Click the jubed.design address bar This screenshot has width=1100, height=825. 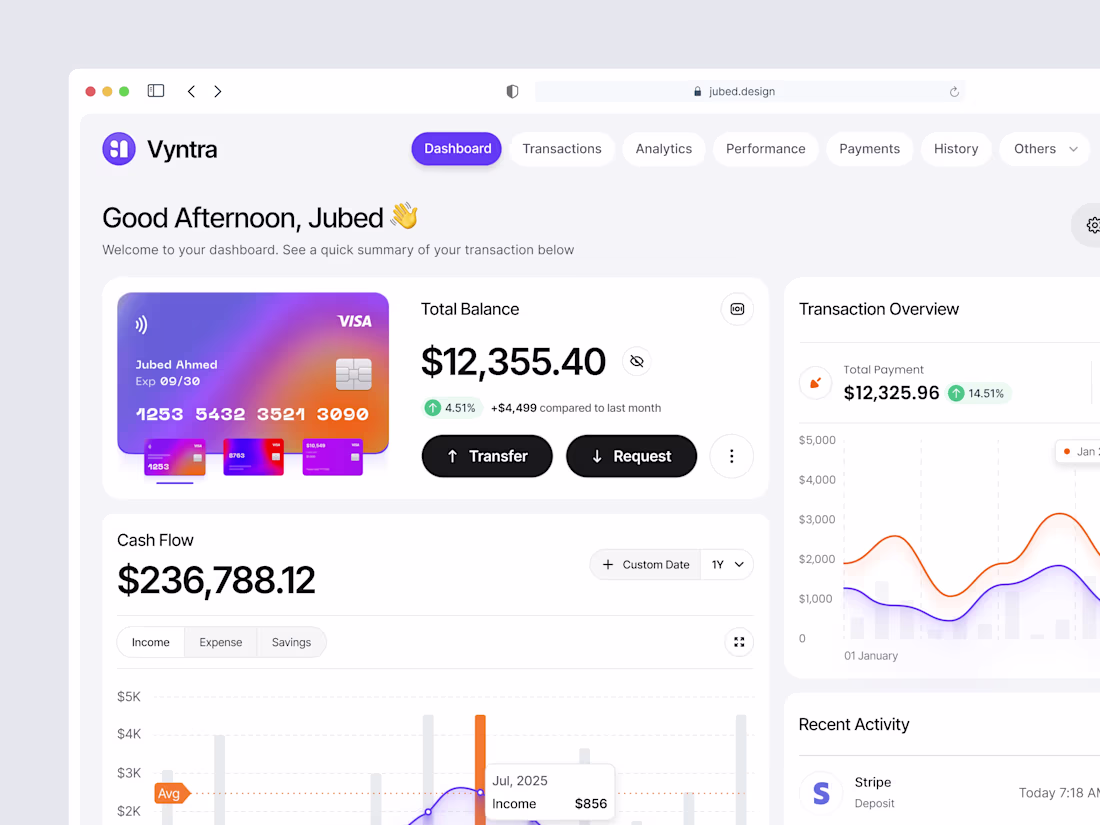pyautogui.click(x=749, y=91)
